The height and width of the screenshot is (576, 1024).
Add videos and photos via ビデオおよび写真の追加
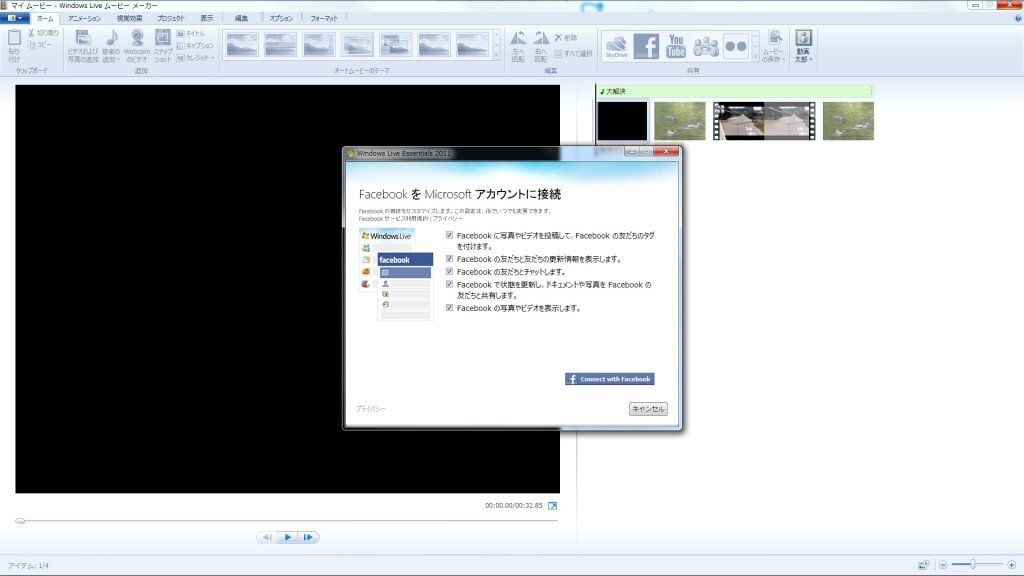pyautogui.click(x=83, y=46)
